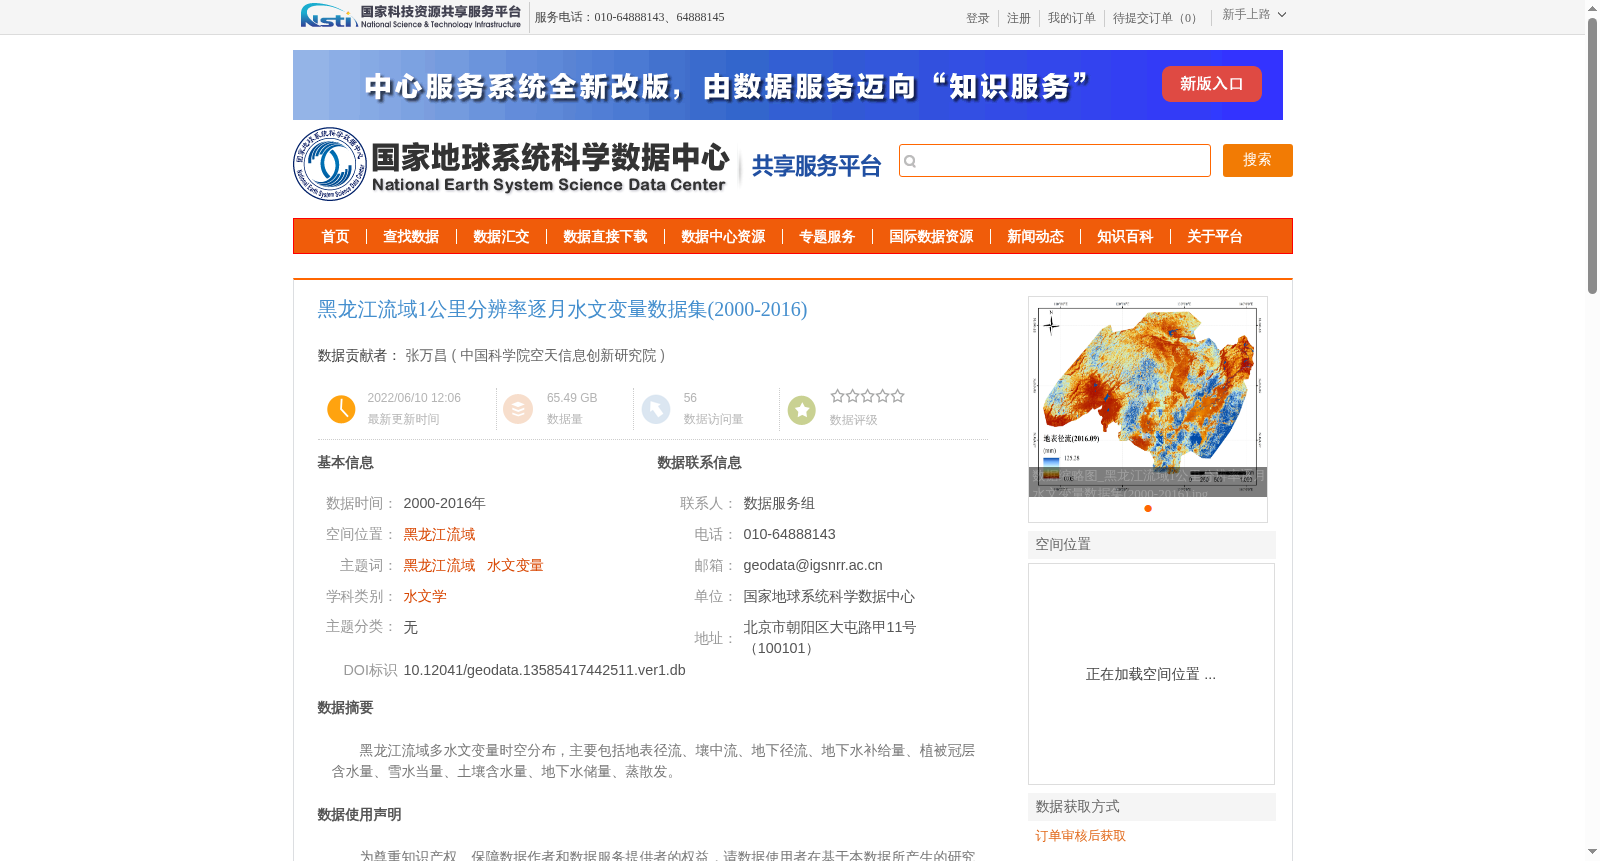Click scrollbar up arrow

click(x=1592, y=8)
